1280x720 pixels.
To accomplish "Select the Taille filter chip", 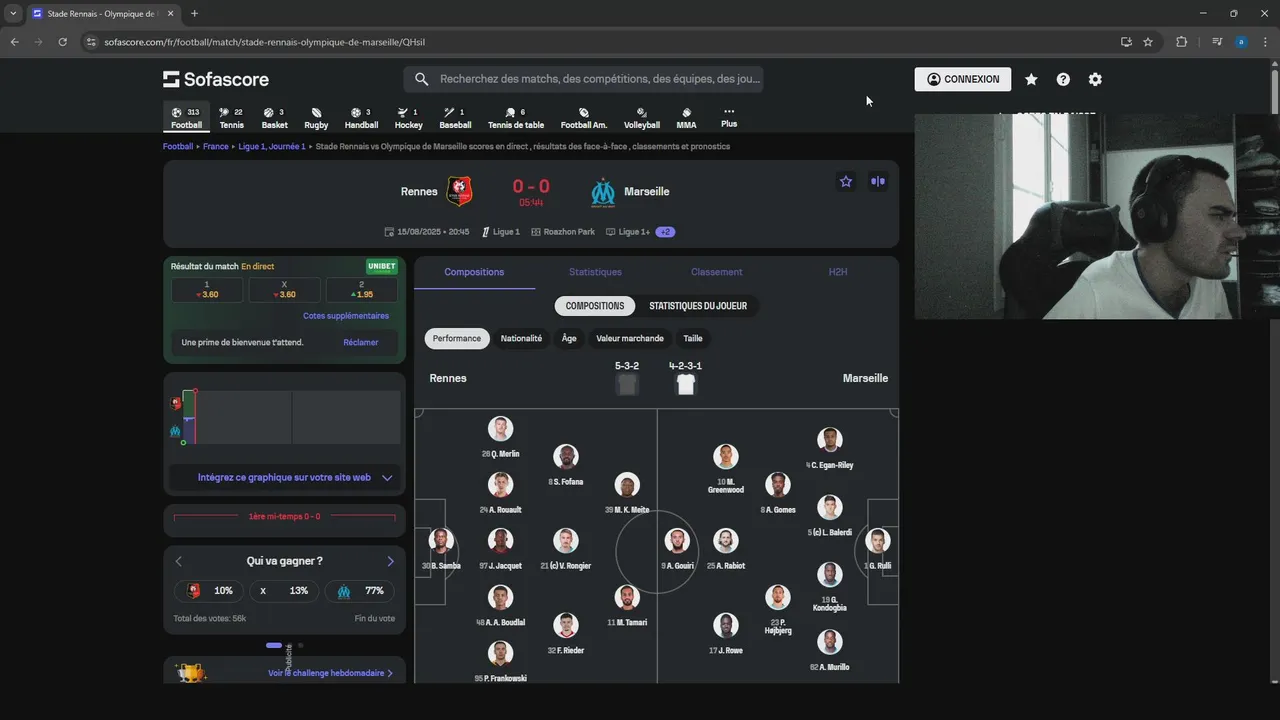I will tap(693, 338).
